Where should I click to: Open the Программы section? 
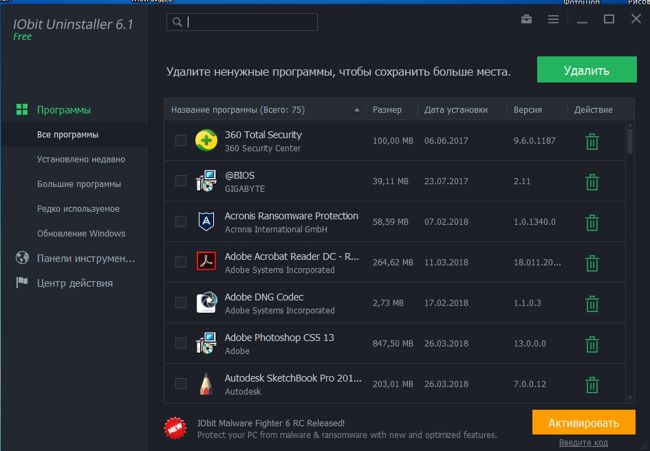63,110
